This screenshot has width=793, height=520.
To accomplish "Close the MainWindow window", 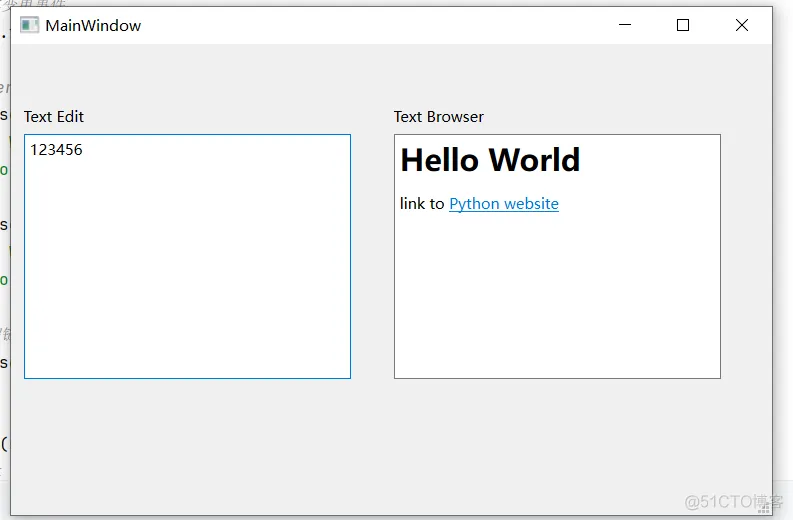I will (741, 25).
